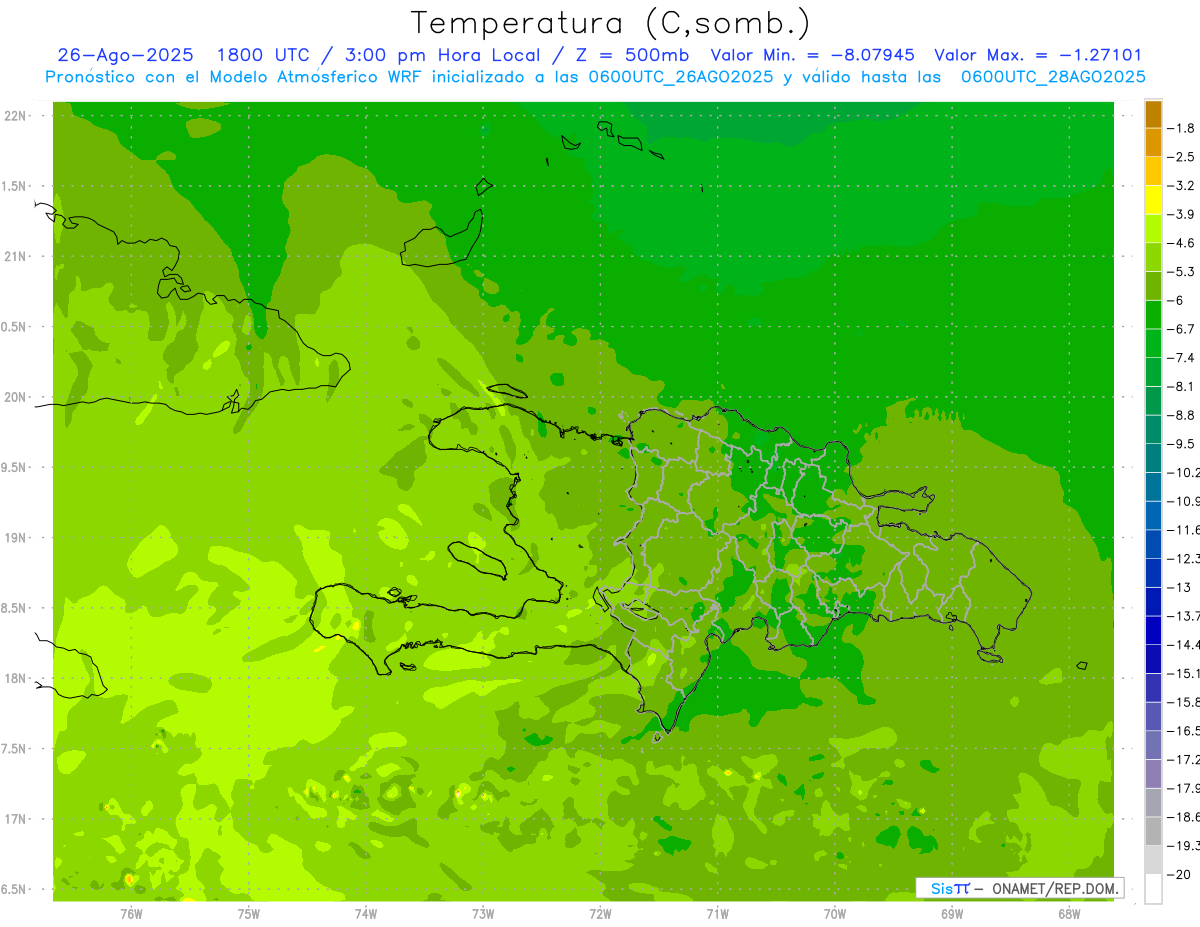Select the valid-until time '0600UTC_28AGO2025'
The image size is (1200, 927).
(1053, 77)
